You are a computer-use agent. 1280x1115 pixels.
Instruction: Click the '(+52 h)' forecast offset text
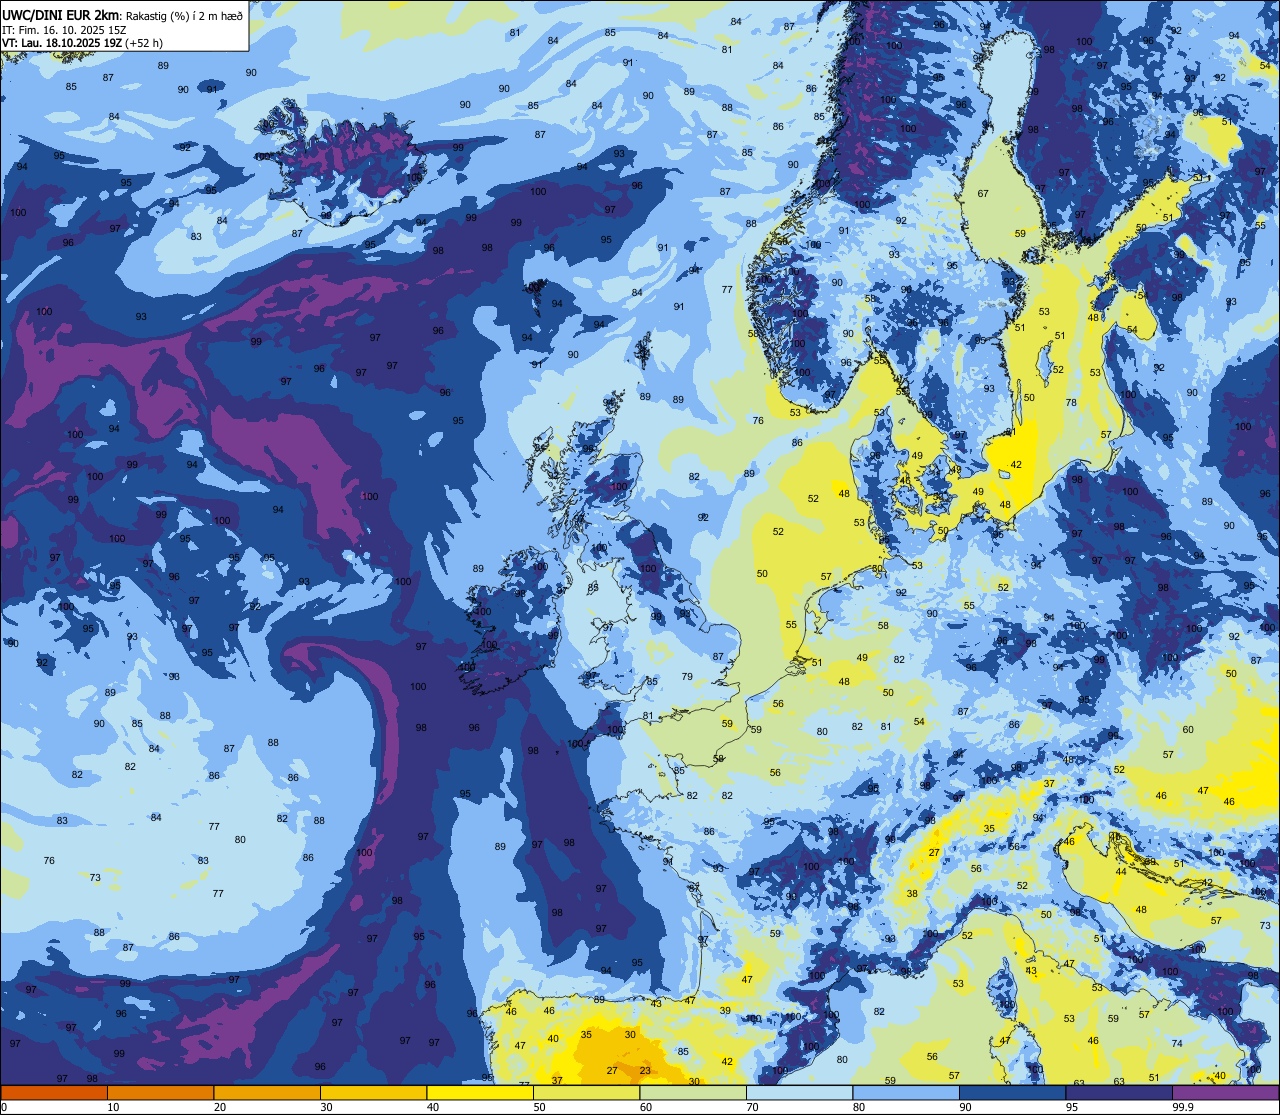(x=144, y=43)
